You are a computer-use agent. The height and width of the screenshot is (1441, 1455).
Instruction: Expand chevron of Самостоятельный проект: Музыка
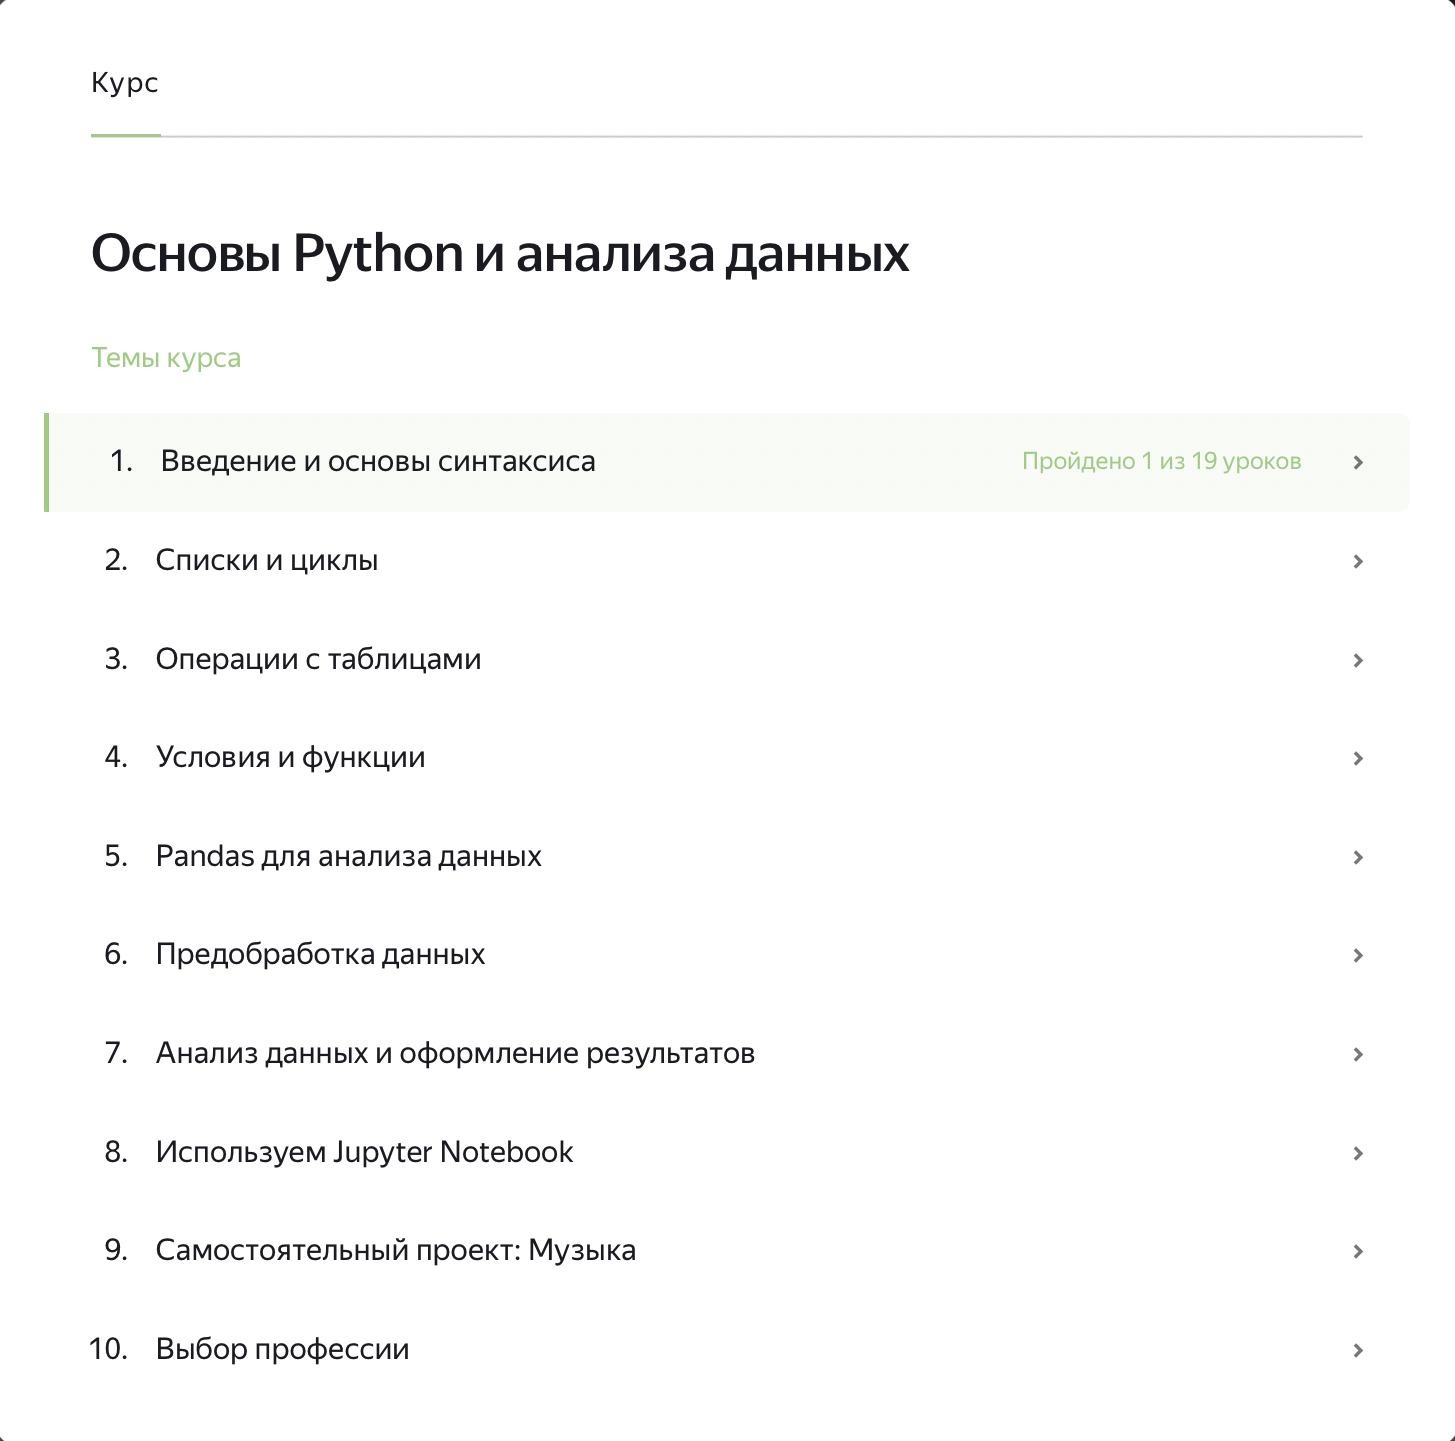pos(1358,1251)
